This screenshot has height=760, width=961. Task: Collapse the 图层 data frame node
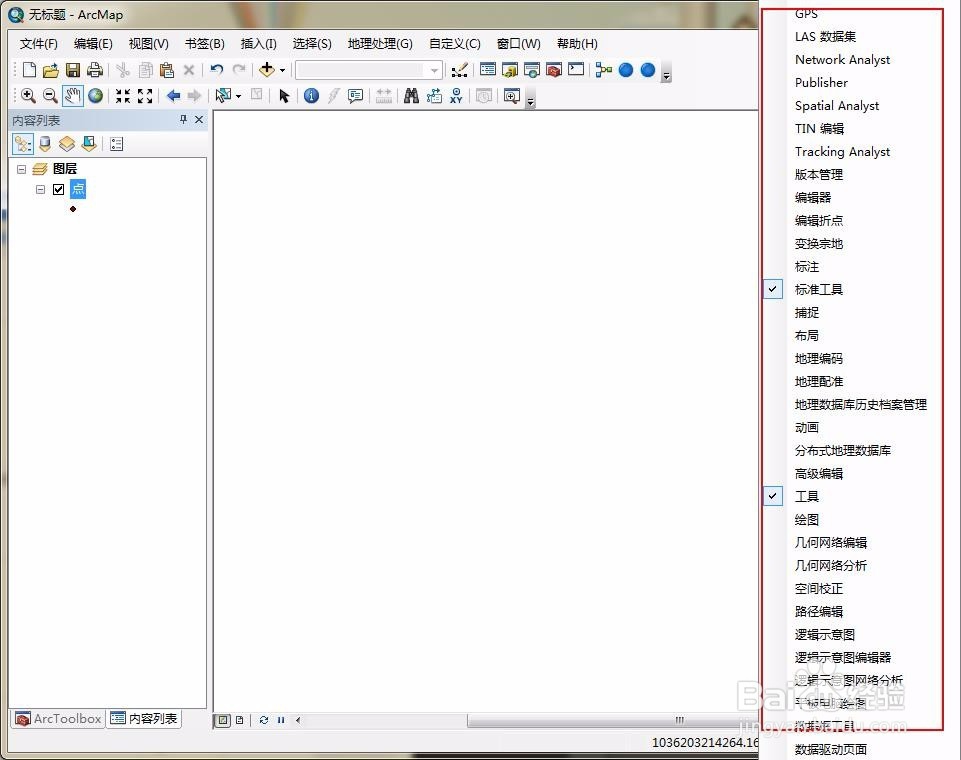point(21,169)
